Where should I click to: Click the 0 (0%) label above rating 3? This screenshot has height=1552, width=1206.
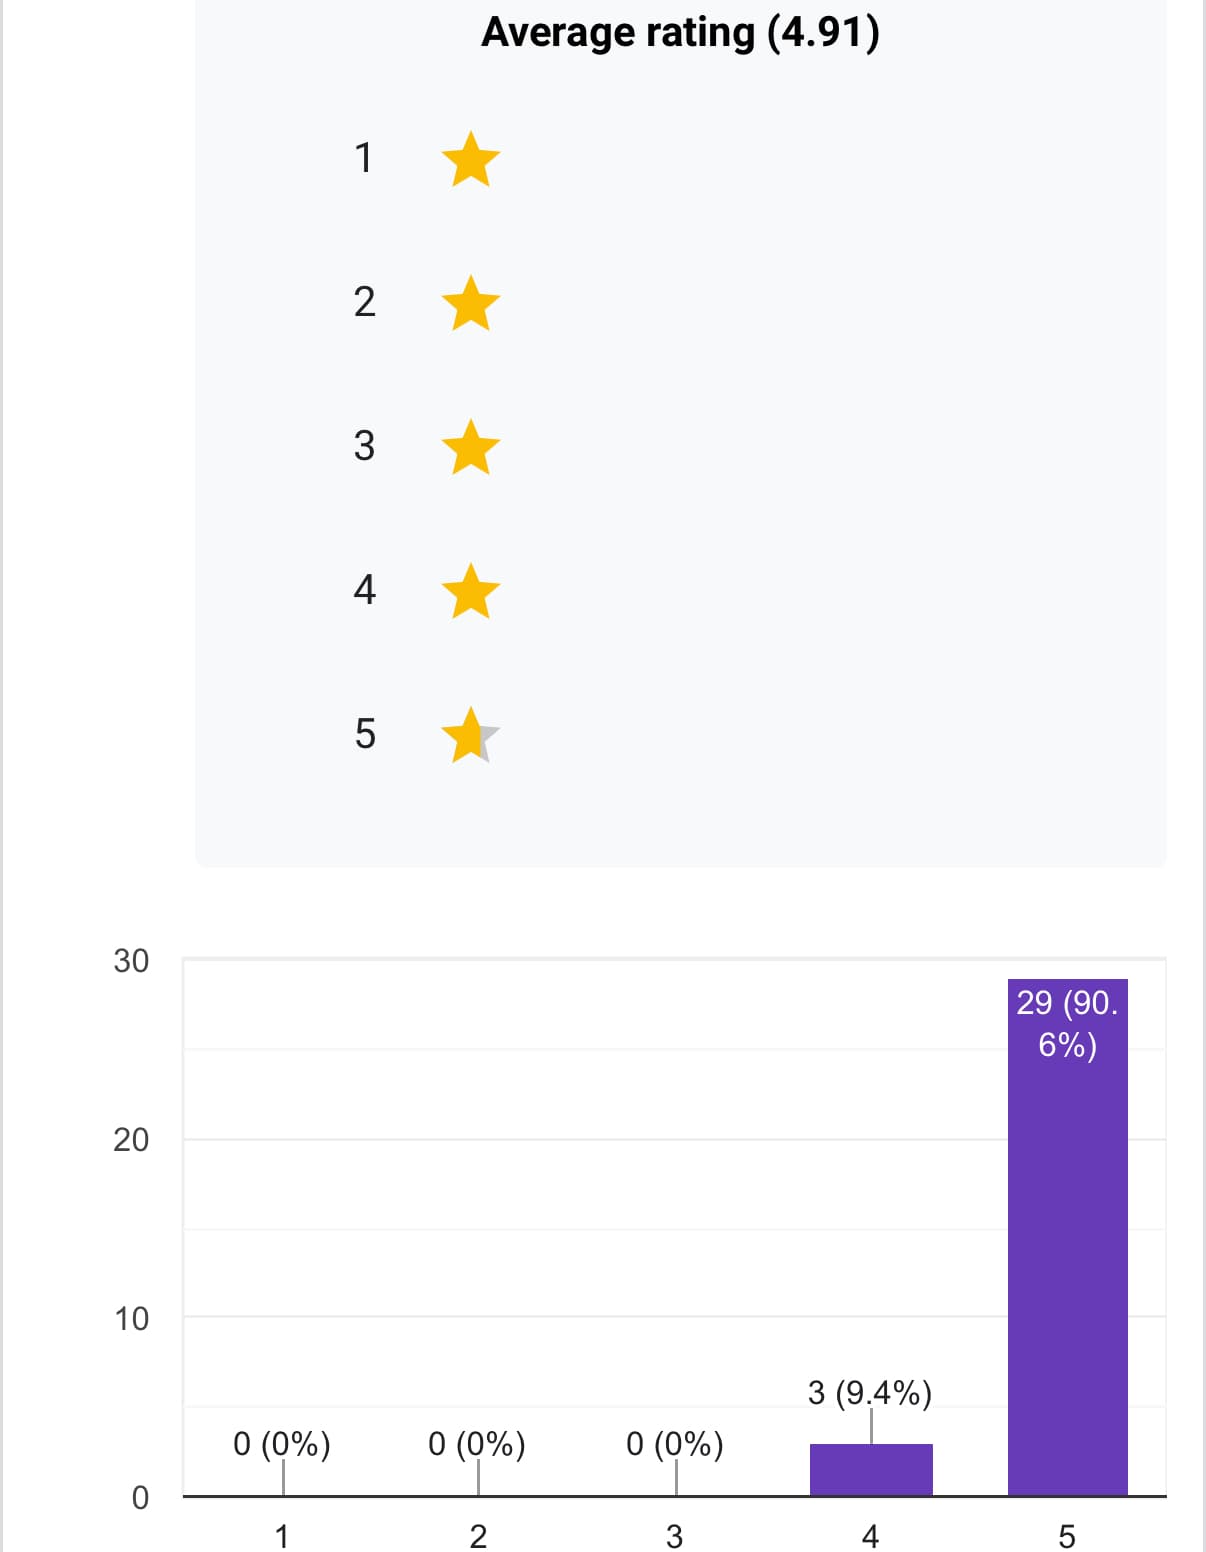point(674,1444)
